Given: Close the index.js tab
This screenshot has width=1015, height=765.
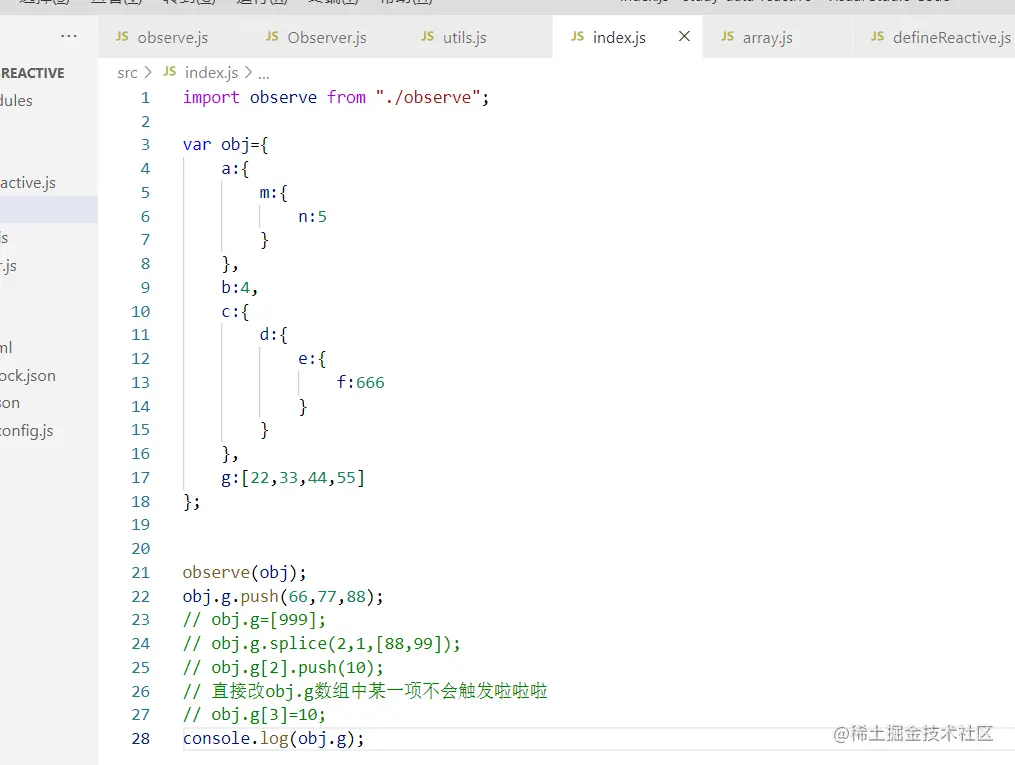Looking at the screenshot, I should point(684,37).
